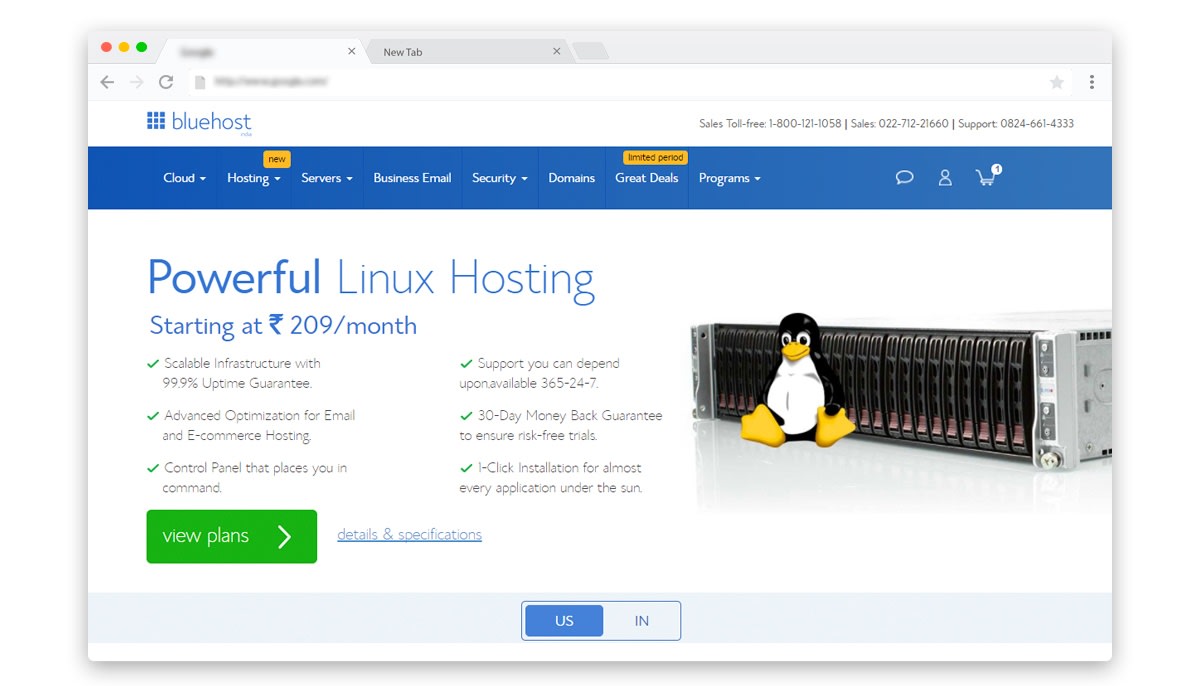The image size is (1200, 686).
Task: Expand the Hosting dropdown menu
Action: 253,178
